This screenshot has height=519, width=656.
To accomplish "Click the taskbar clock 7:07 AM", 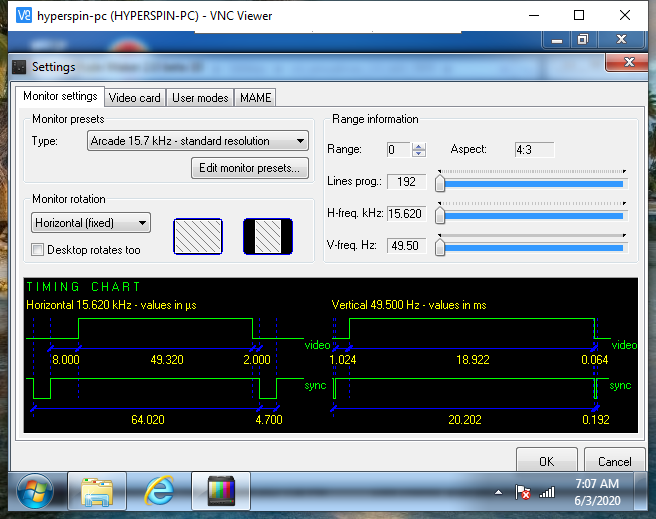I will pyautogui.click(x=597, y=484).
